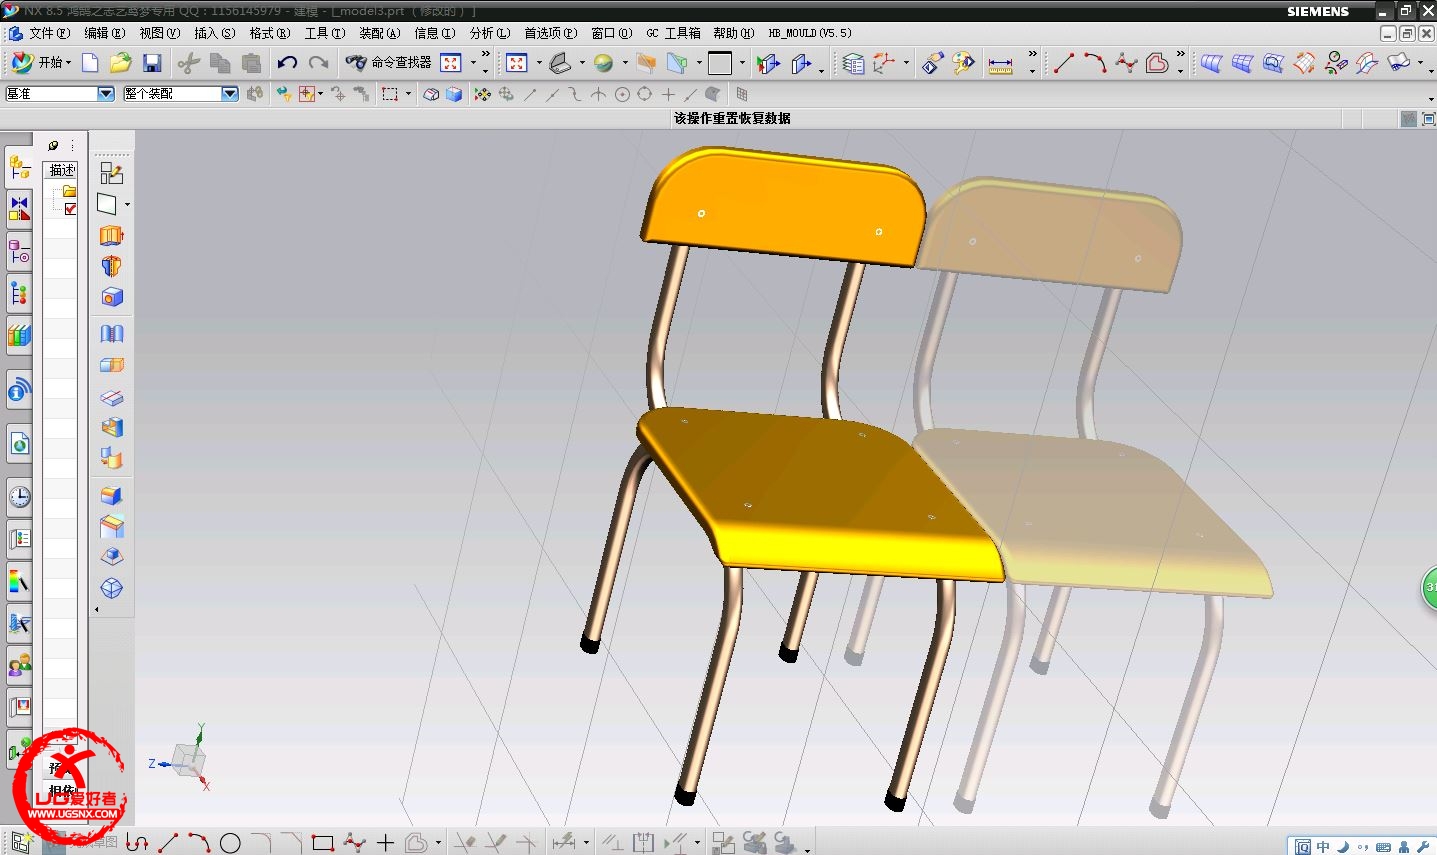Open the Reuse Library books tab
The height and width of the screenshot is (855, 1437).
[19, 337]
